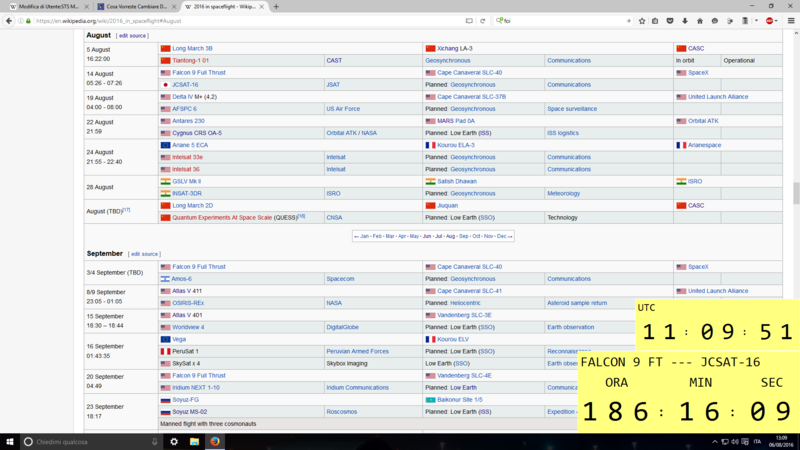Open the OSIRIS-REx link
The height and width of the screenshot is (450, 800).
point(188,303)
